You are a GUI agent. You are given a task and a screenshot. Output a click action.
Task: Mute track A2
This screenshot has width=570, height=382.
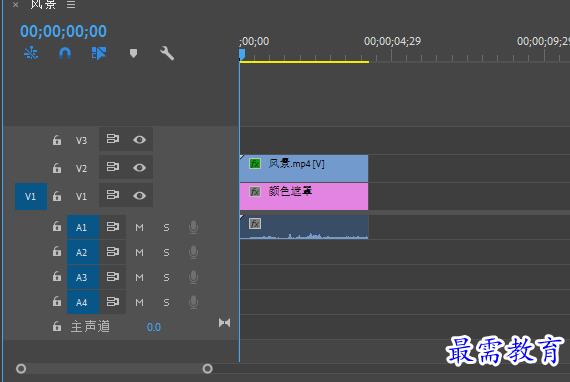(139, 253)
